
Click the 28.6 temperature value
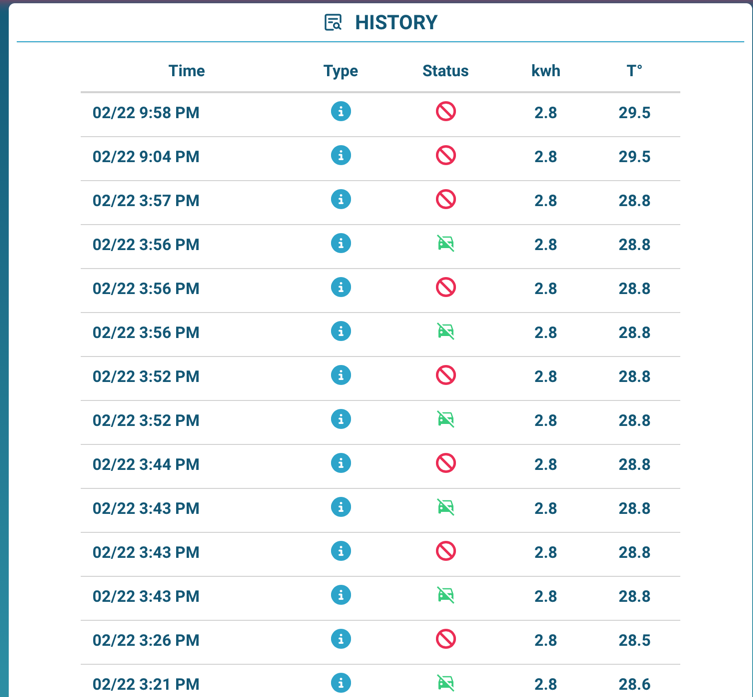(x=634, y=684)
